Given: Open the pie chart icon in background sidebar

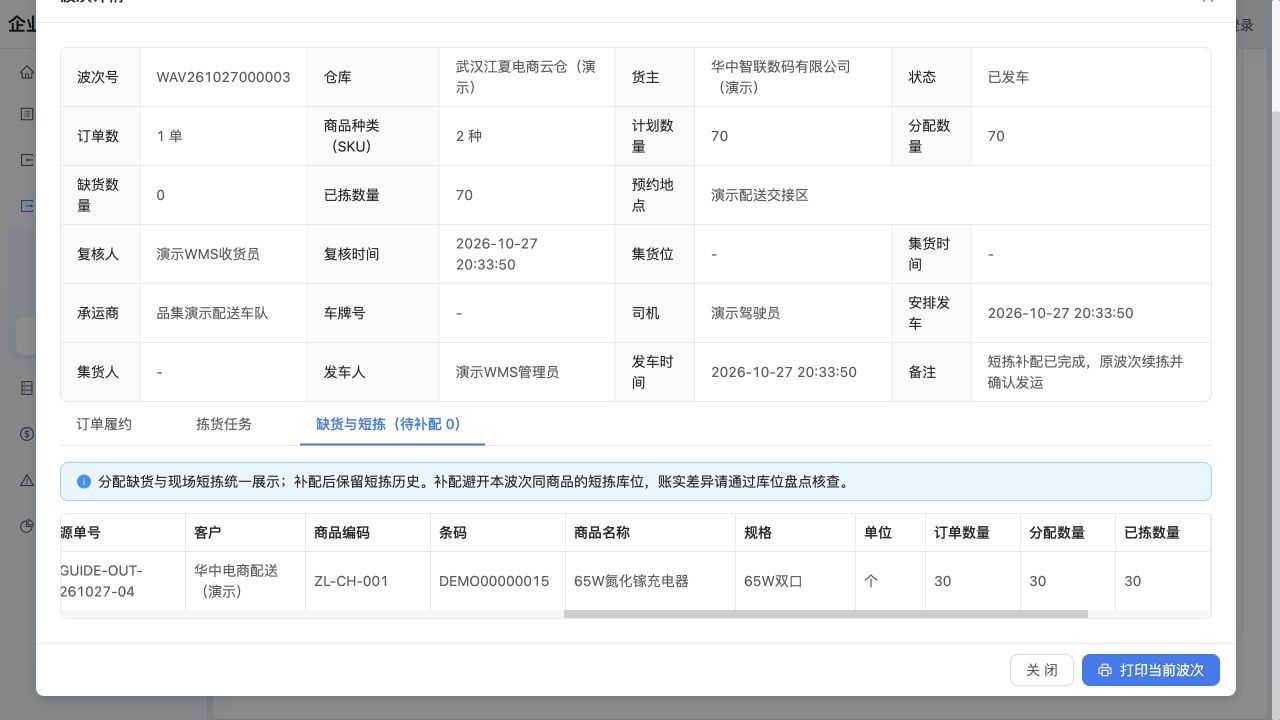Looking at the screenshot, I should 27,526.
